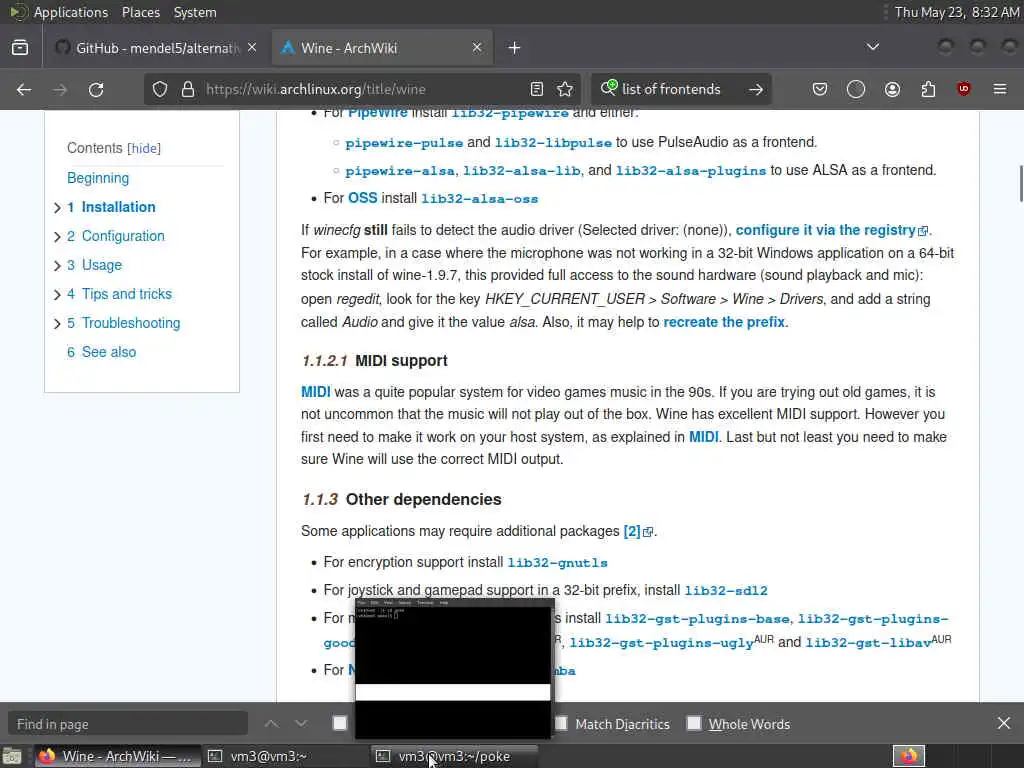Open the Places menu
The height and width of the screenshot is (768, 1024).
click(x=140, y=12)
